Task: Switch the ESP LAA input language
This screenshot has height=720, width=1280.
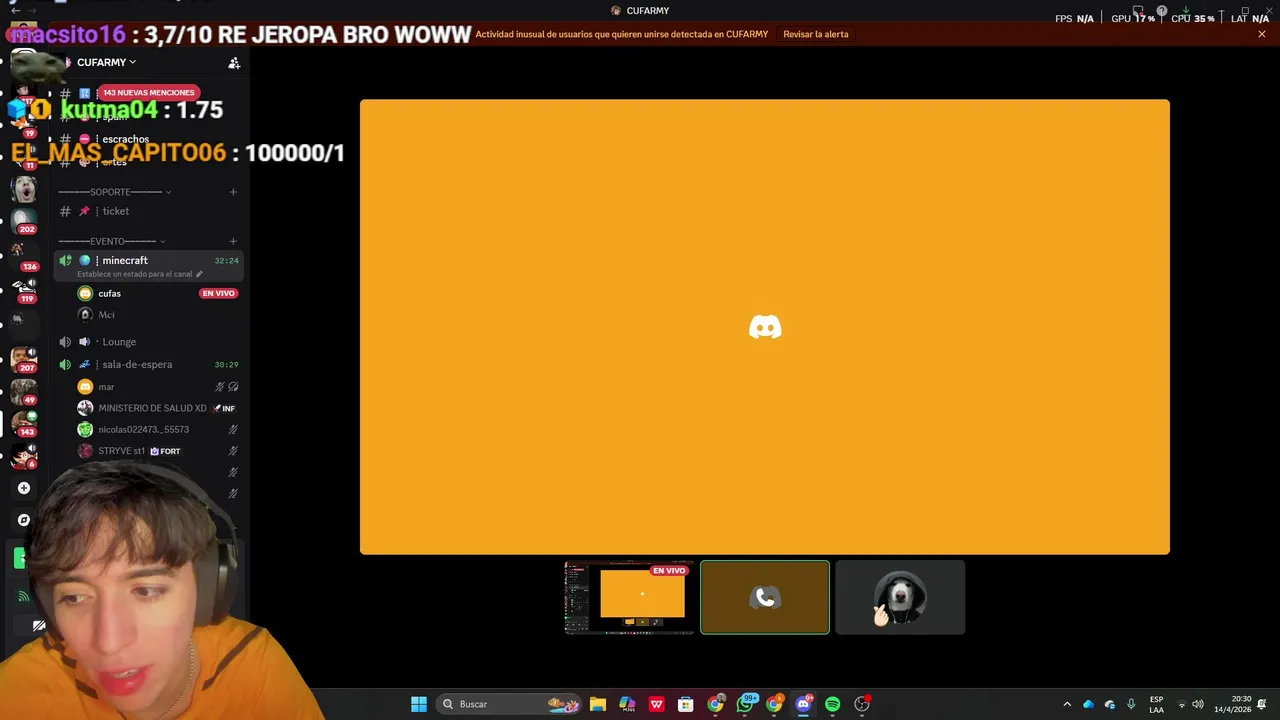Action: (x=1156, y=704)
